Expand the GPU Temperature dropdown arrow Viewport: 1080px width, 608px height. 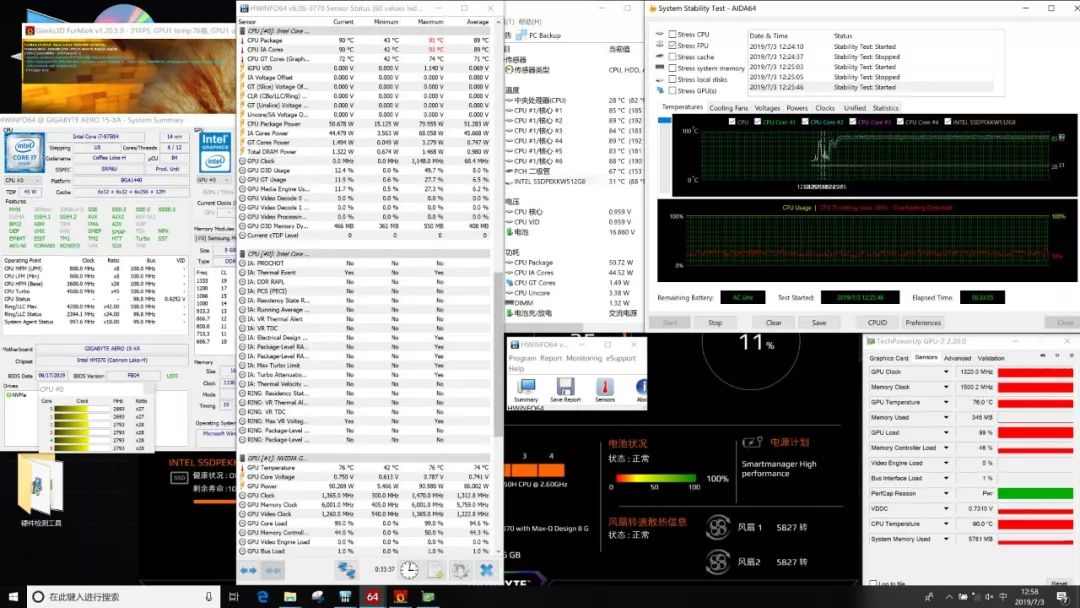click(946, 402)
